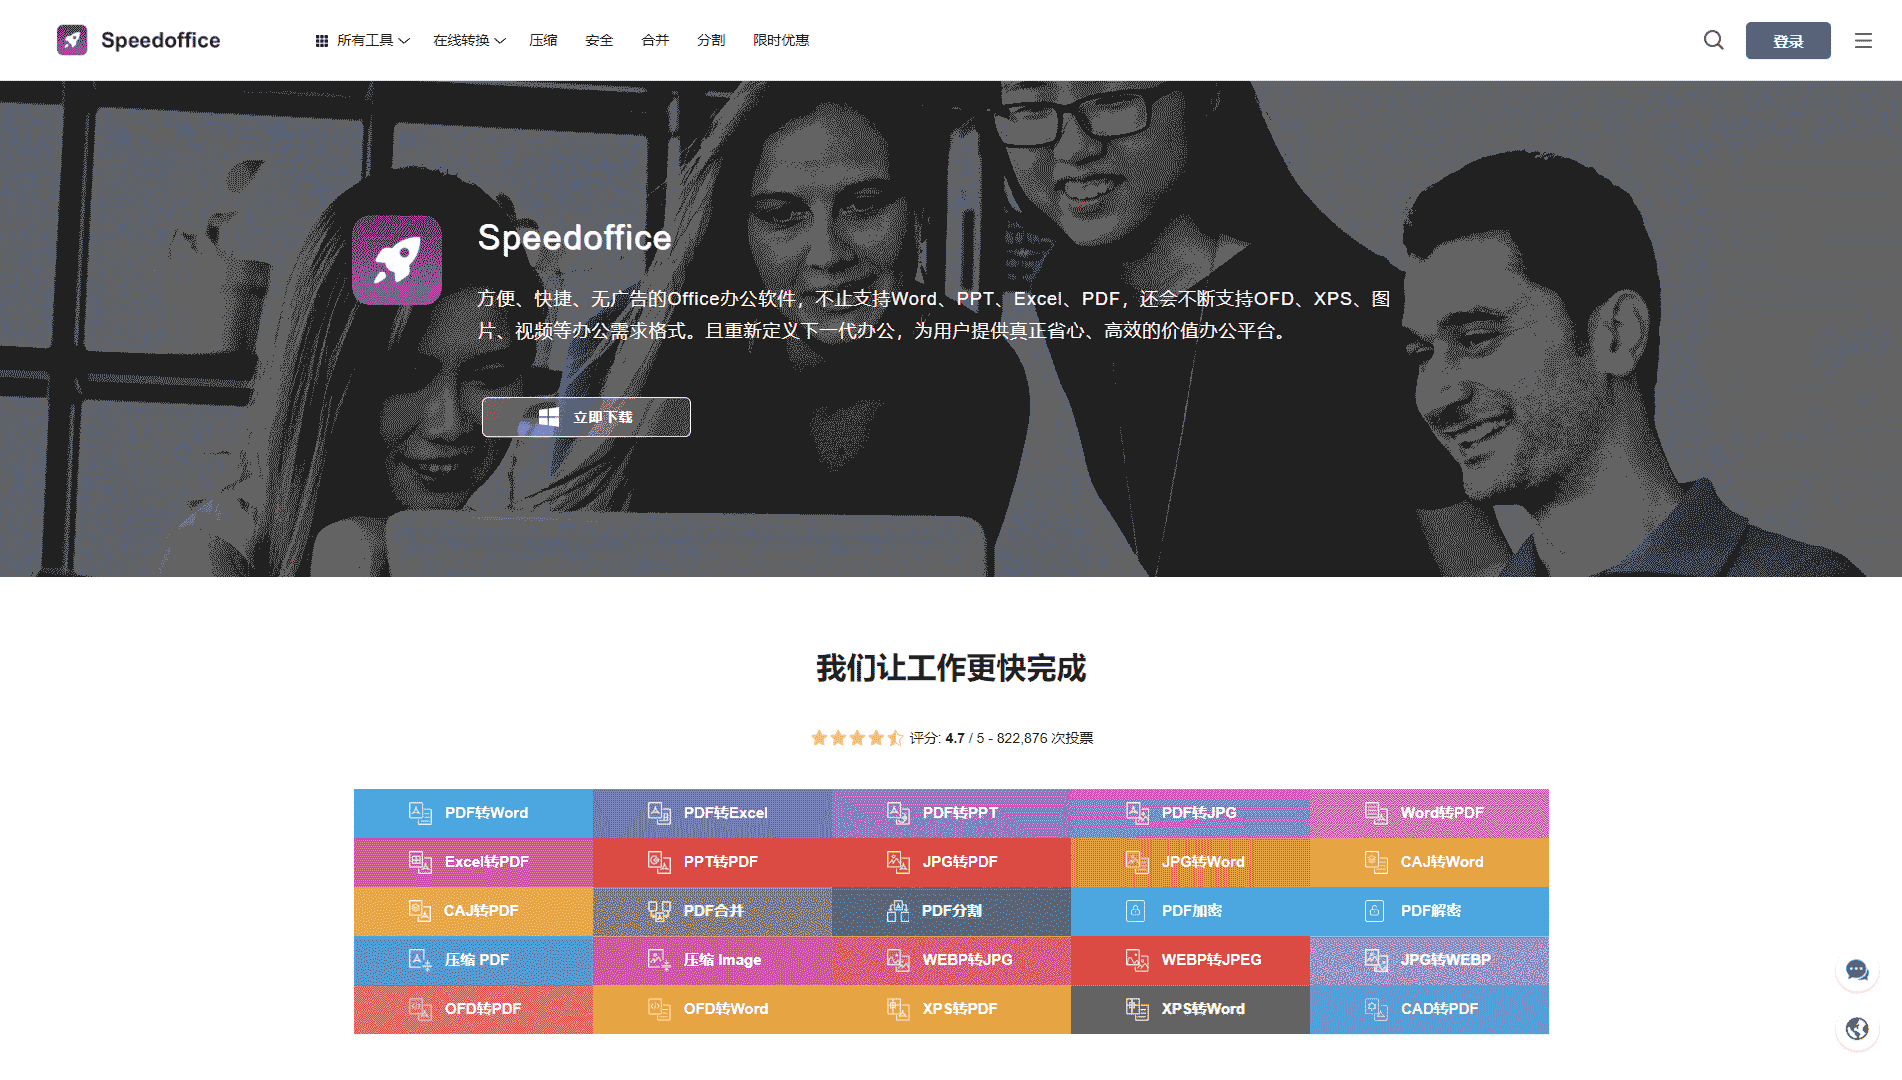Open the XPS转PDF tool link

tap(951, 1009)
